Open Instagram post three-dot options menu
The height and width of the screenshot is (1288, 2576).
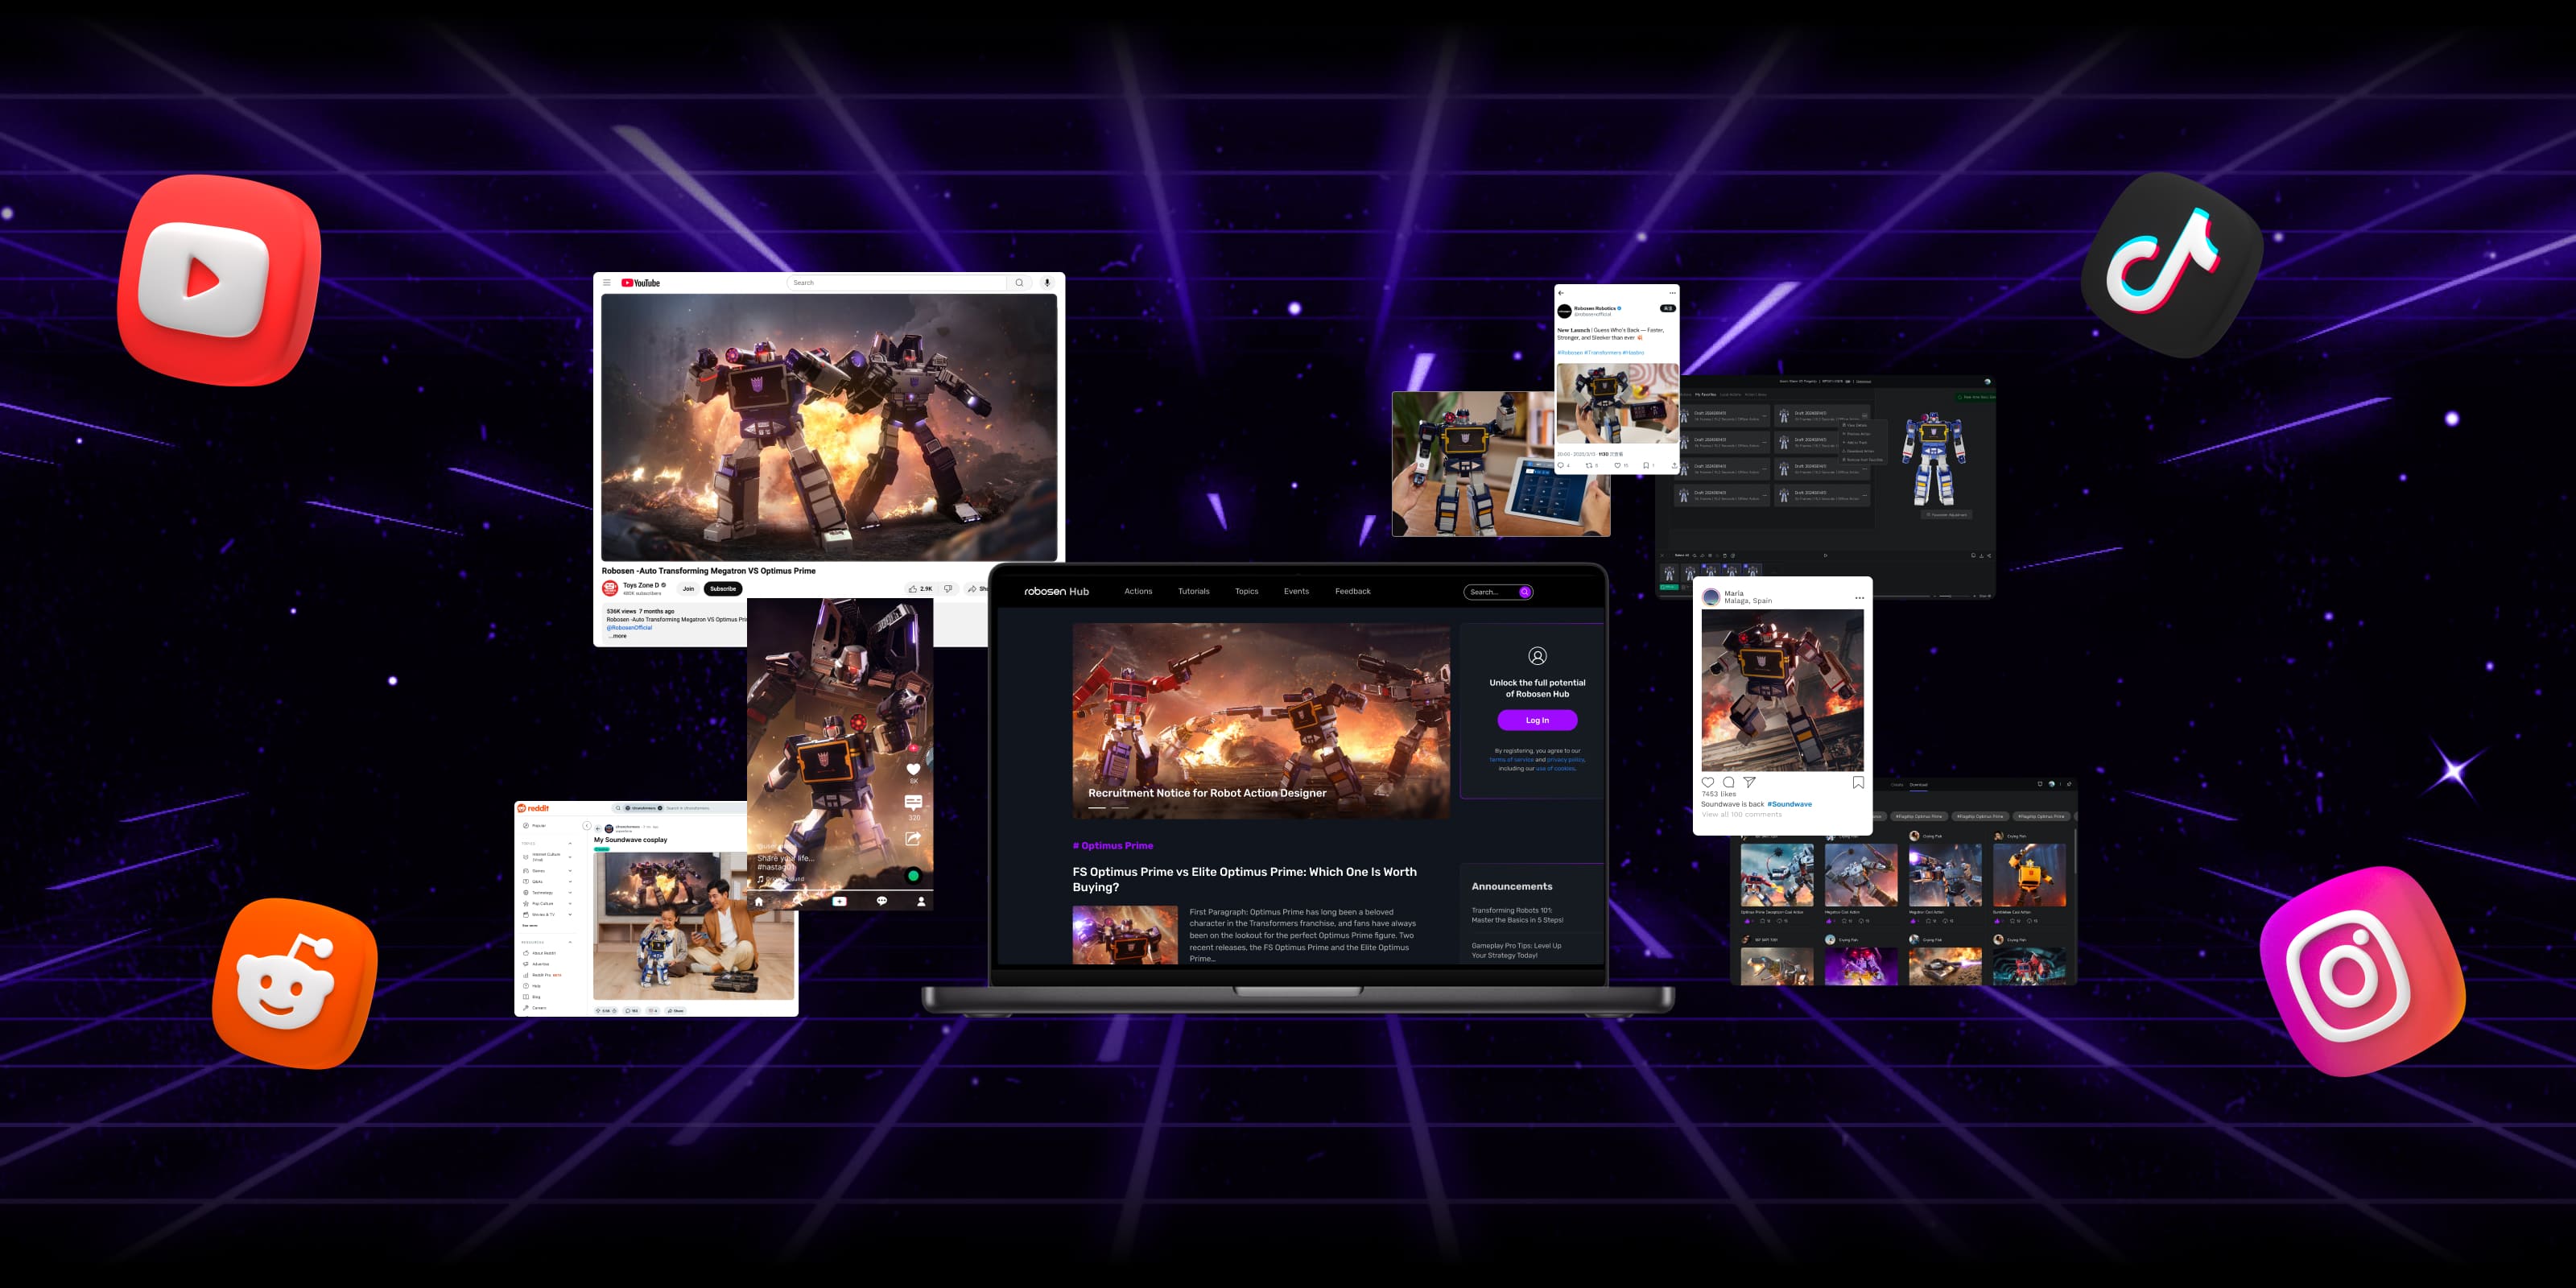pos(1859,598)
